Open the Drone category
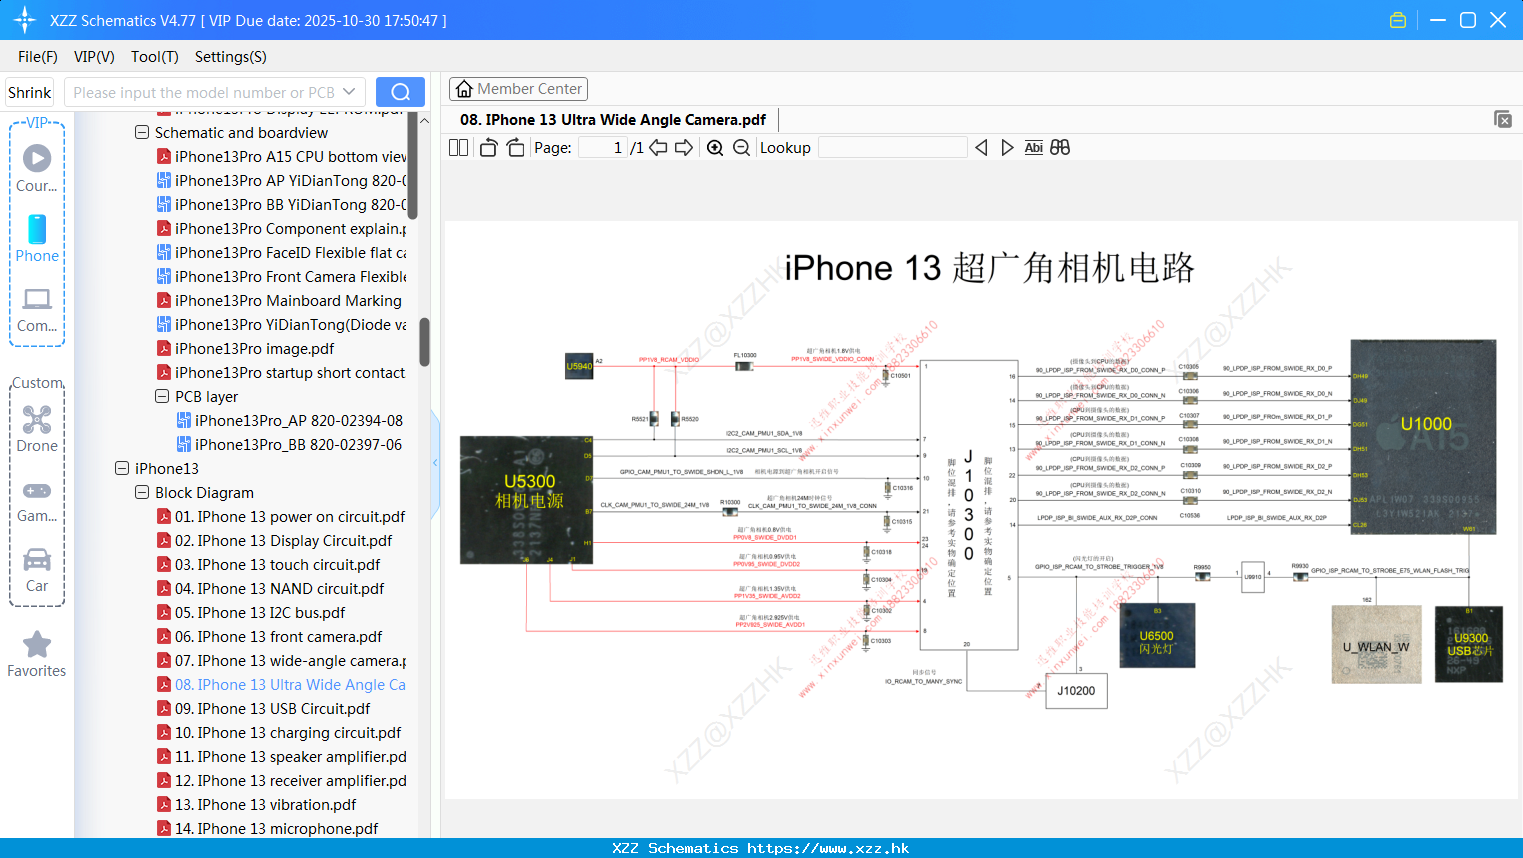Image resolution: width=1523 pixels, height=858 pixels. 37,429
